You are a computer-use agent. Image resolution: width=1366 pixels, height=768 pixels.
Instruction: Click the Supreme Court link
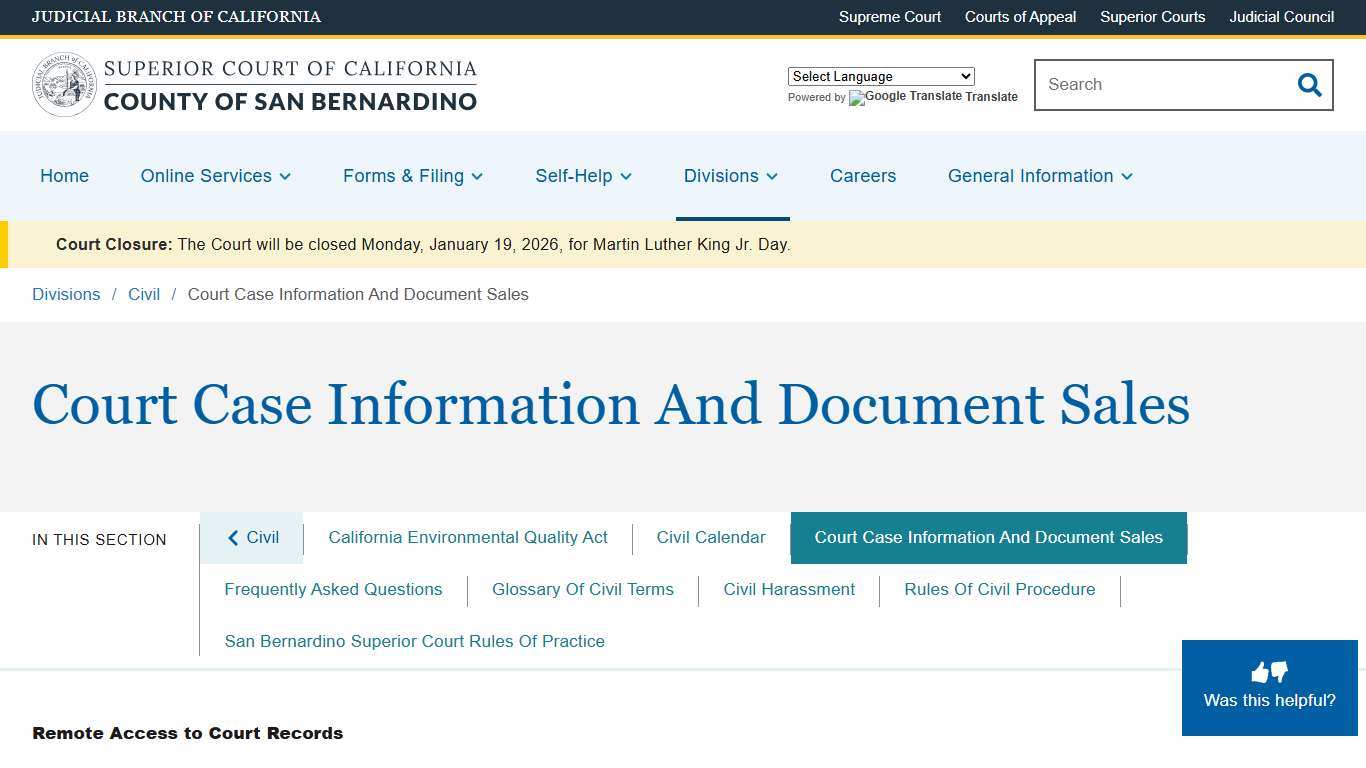[x=889, y=17]
